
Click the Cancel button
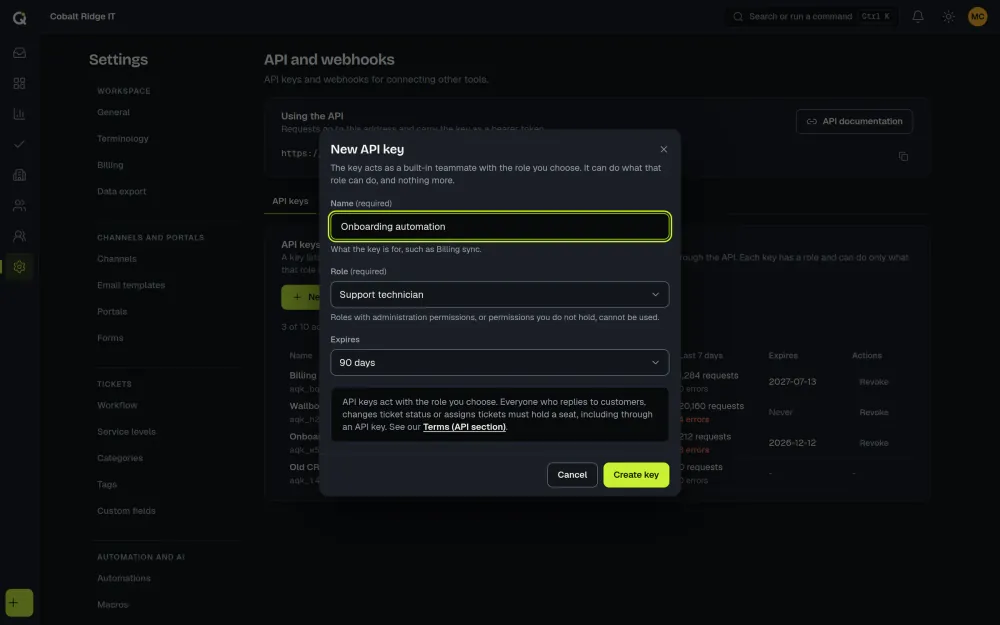(572, 474)
